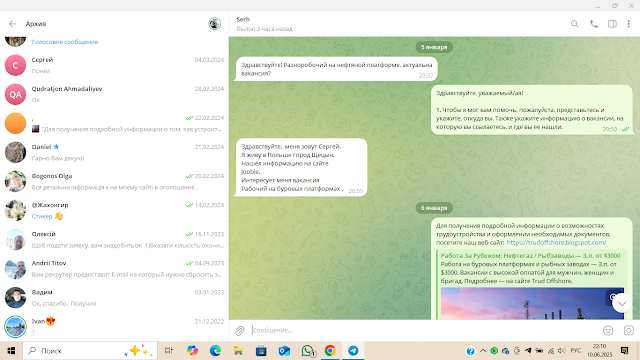Open the trudoffshore.blogspot.com link
The image size is (640, 360).
[x=556, y=242]
